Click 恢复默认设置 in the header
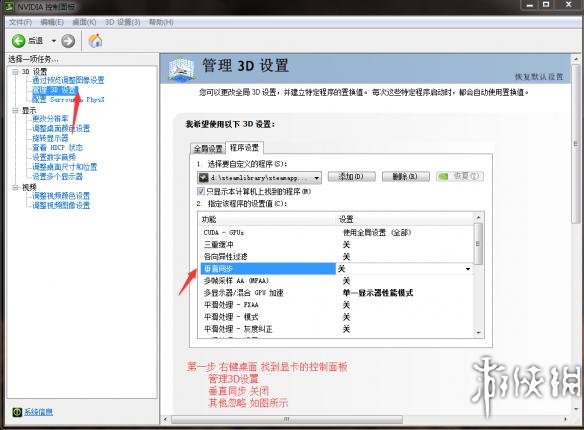The width and height of the screenshot is (584, 430). click(x=539, y=77)
